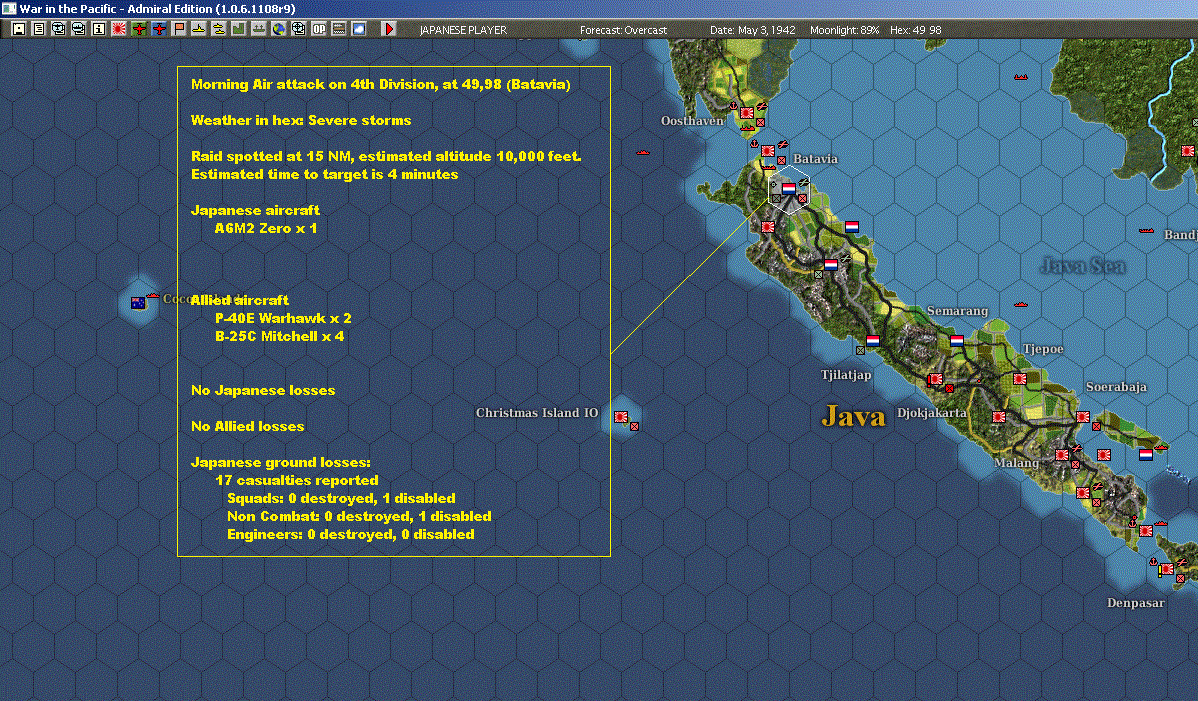Image resolution: width=1198 pixels, height=701 pixels.
Task: Click the red ship marker west of Batavia
Action: pyautogui.click(x=643, y=153)
